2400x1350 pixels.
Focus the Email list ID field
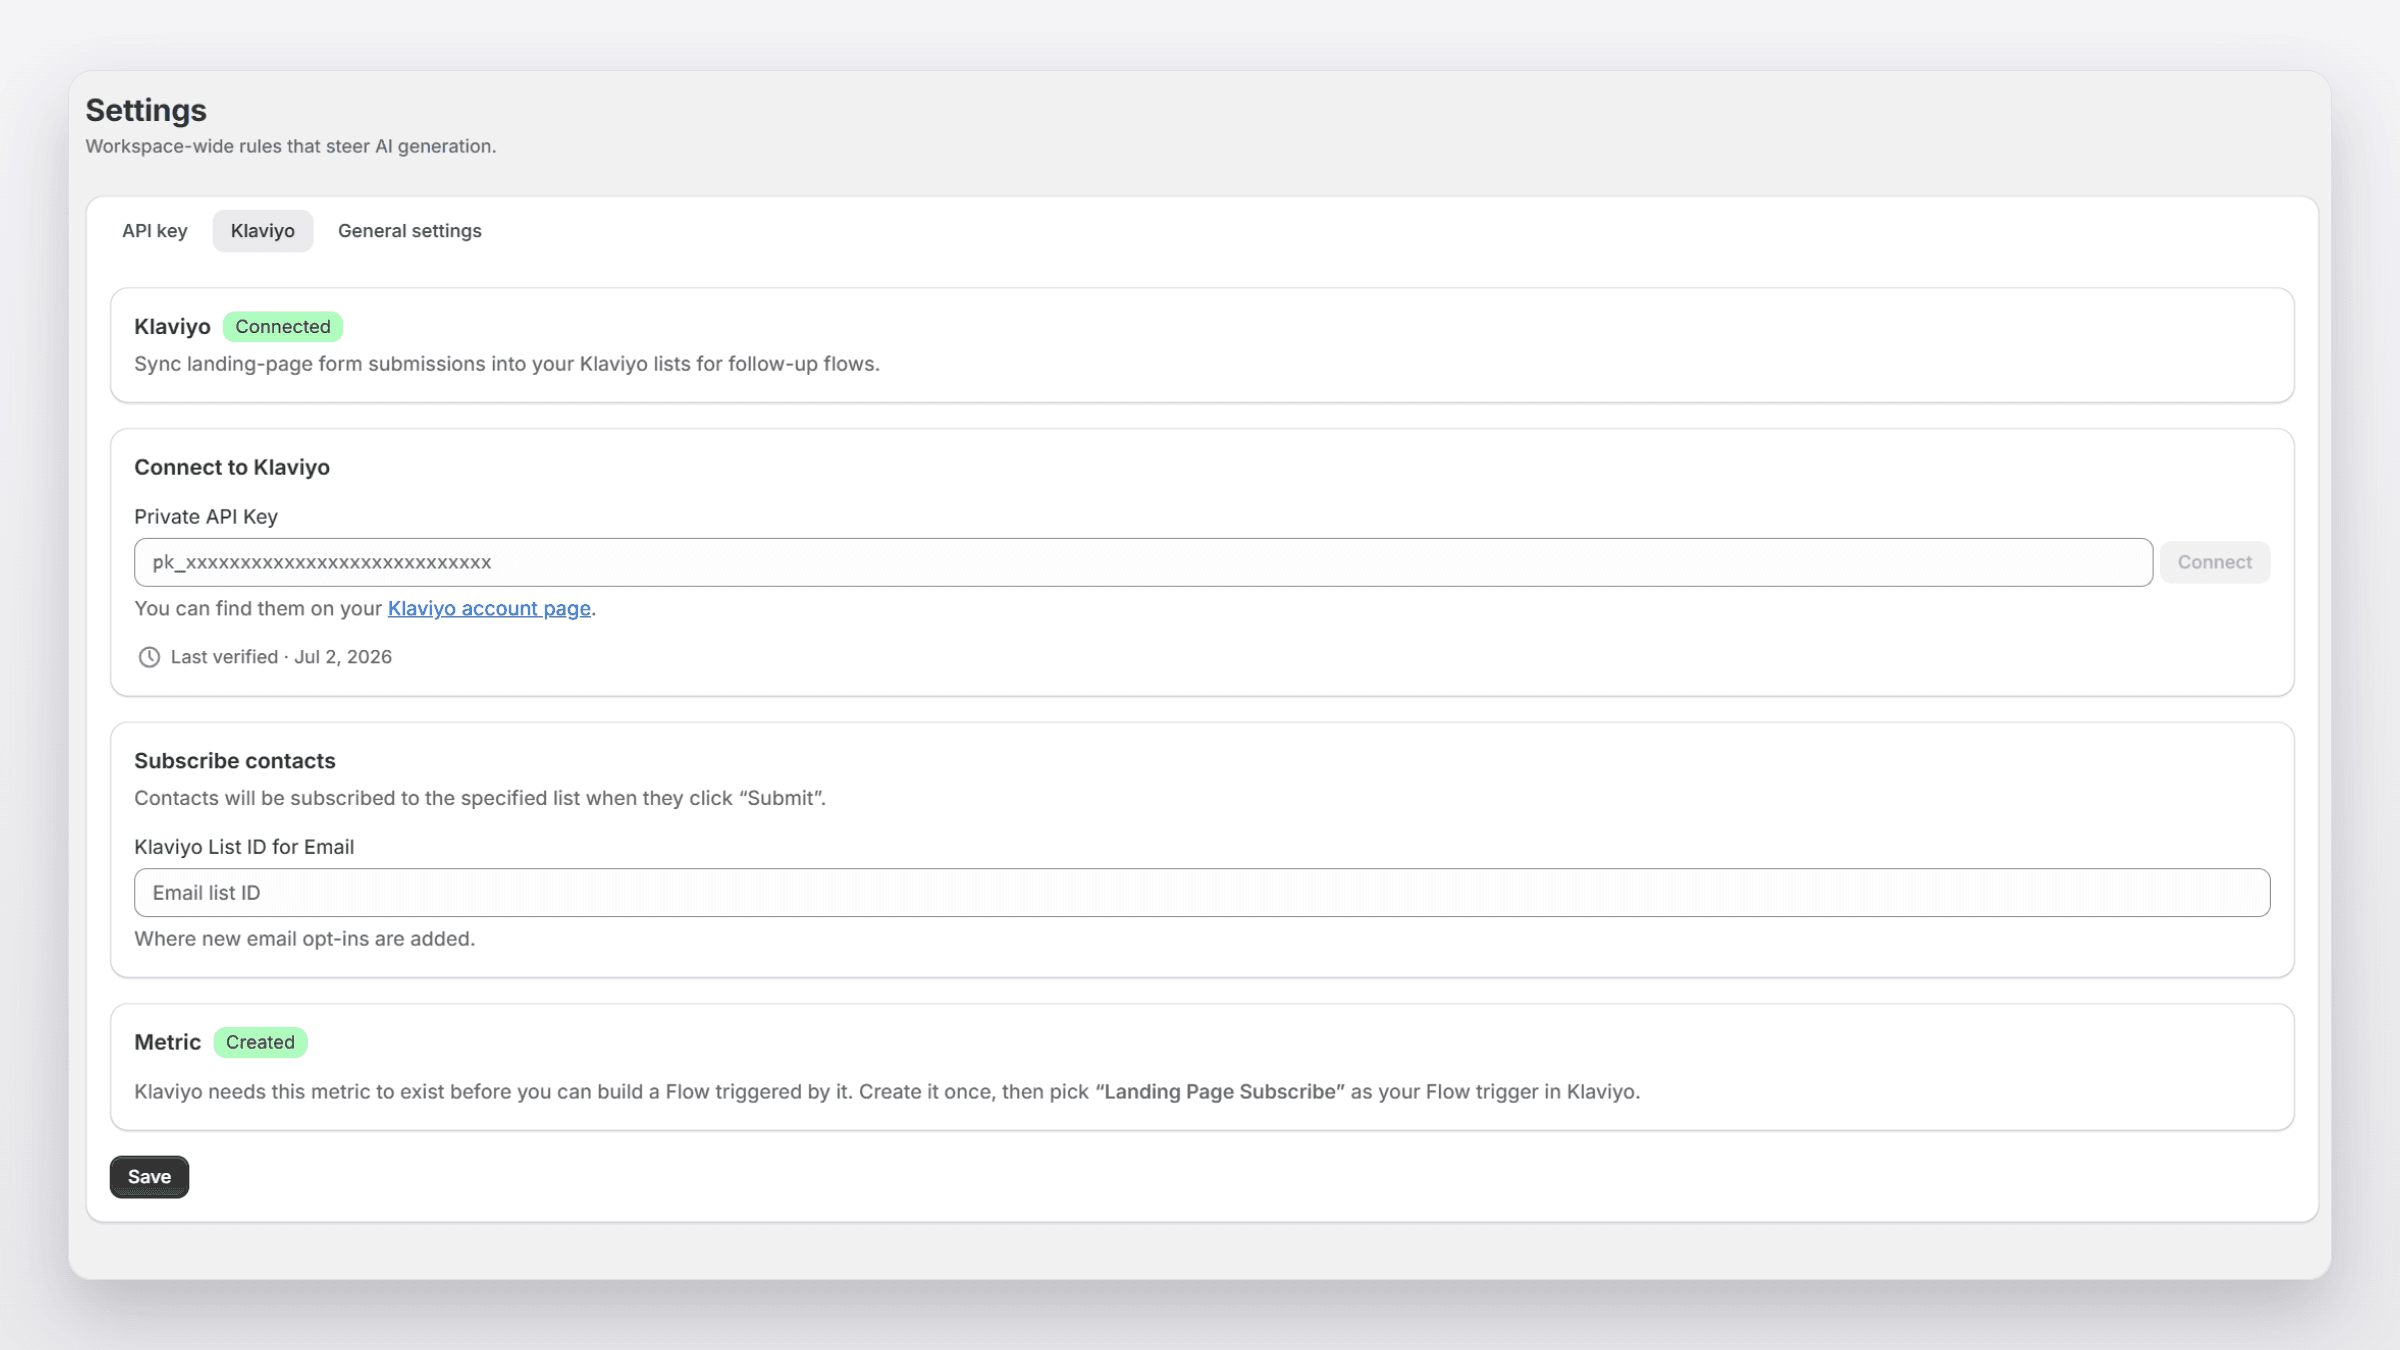(1202, 892)
